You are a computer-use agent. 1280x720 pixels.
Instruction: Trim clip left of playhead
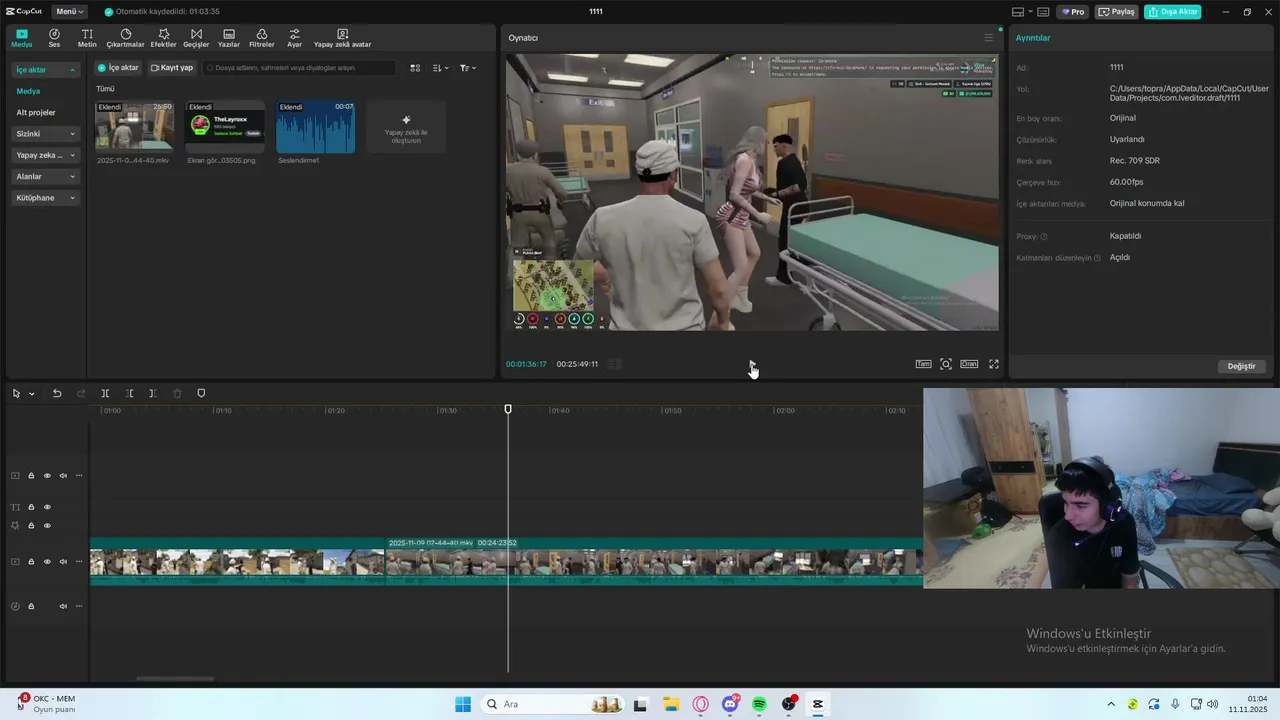[129, 393]
